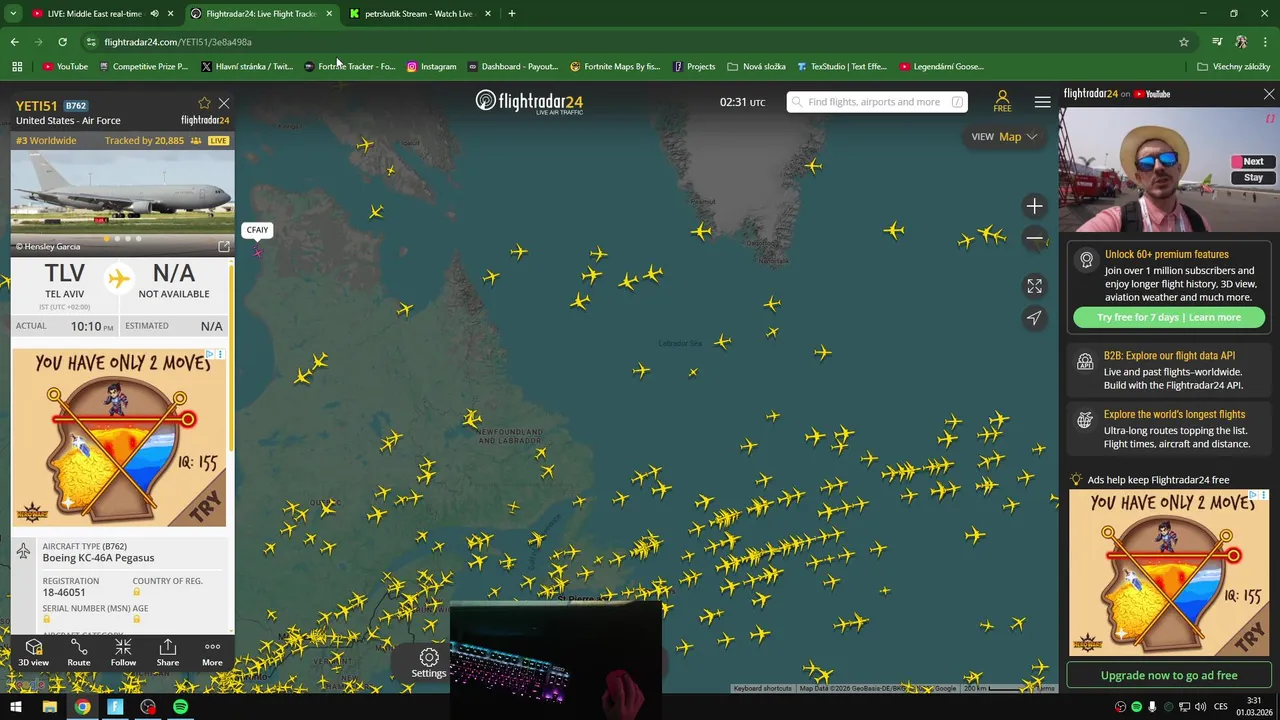This screenshot has height=720, width=1280.
Task: Mute the Middle East tab audio
Action: tap(154, 14)
